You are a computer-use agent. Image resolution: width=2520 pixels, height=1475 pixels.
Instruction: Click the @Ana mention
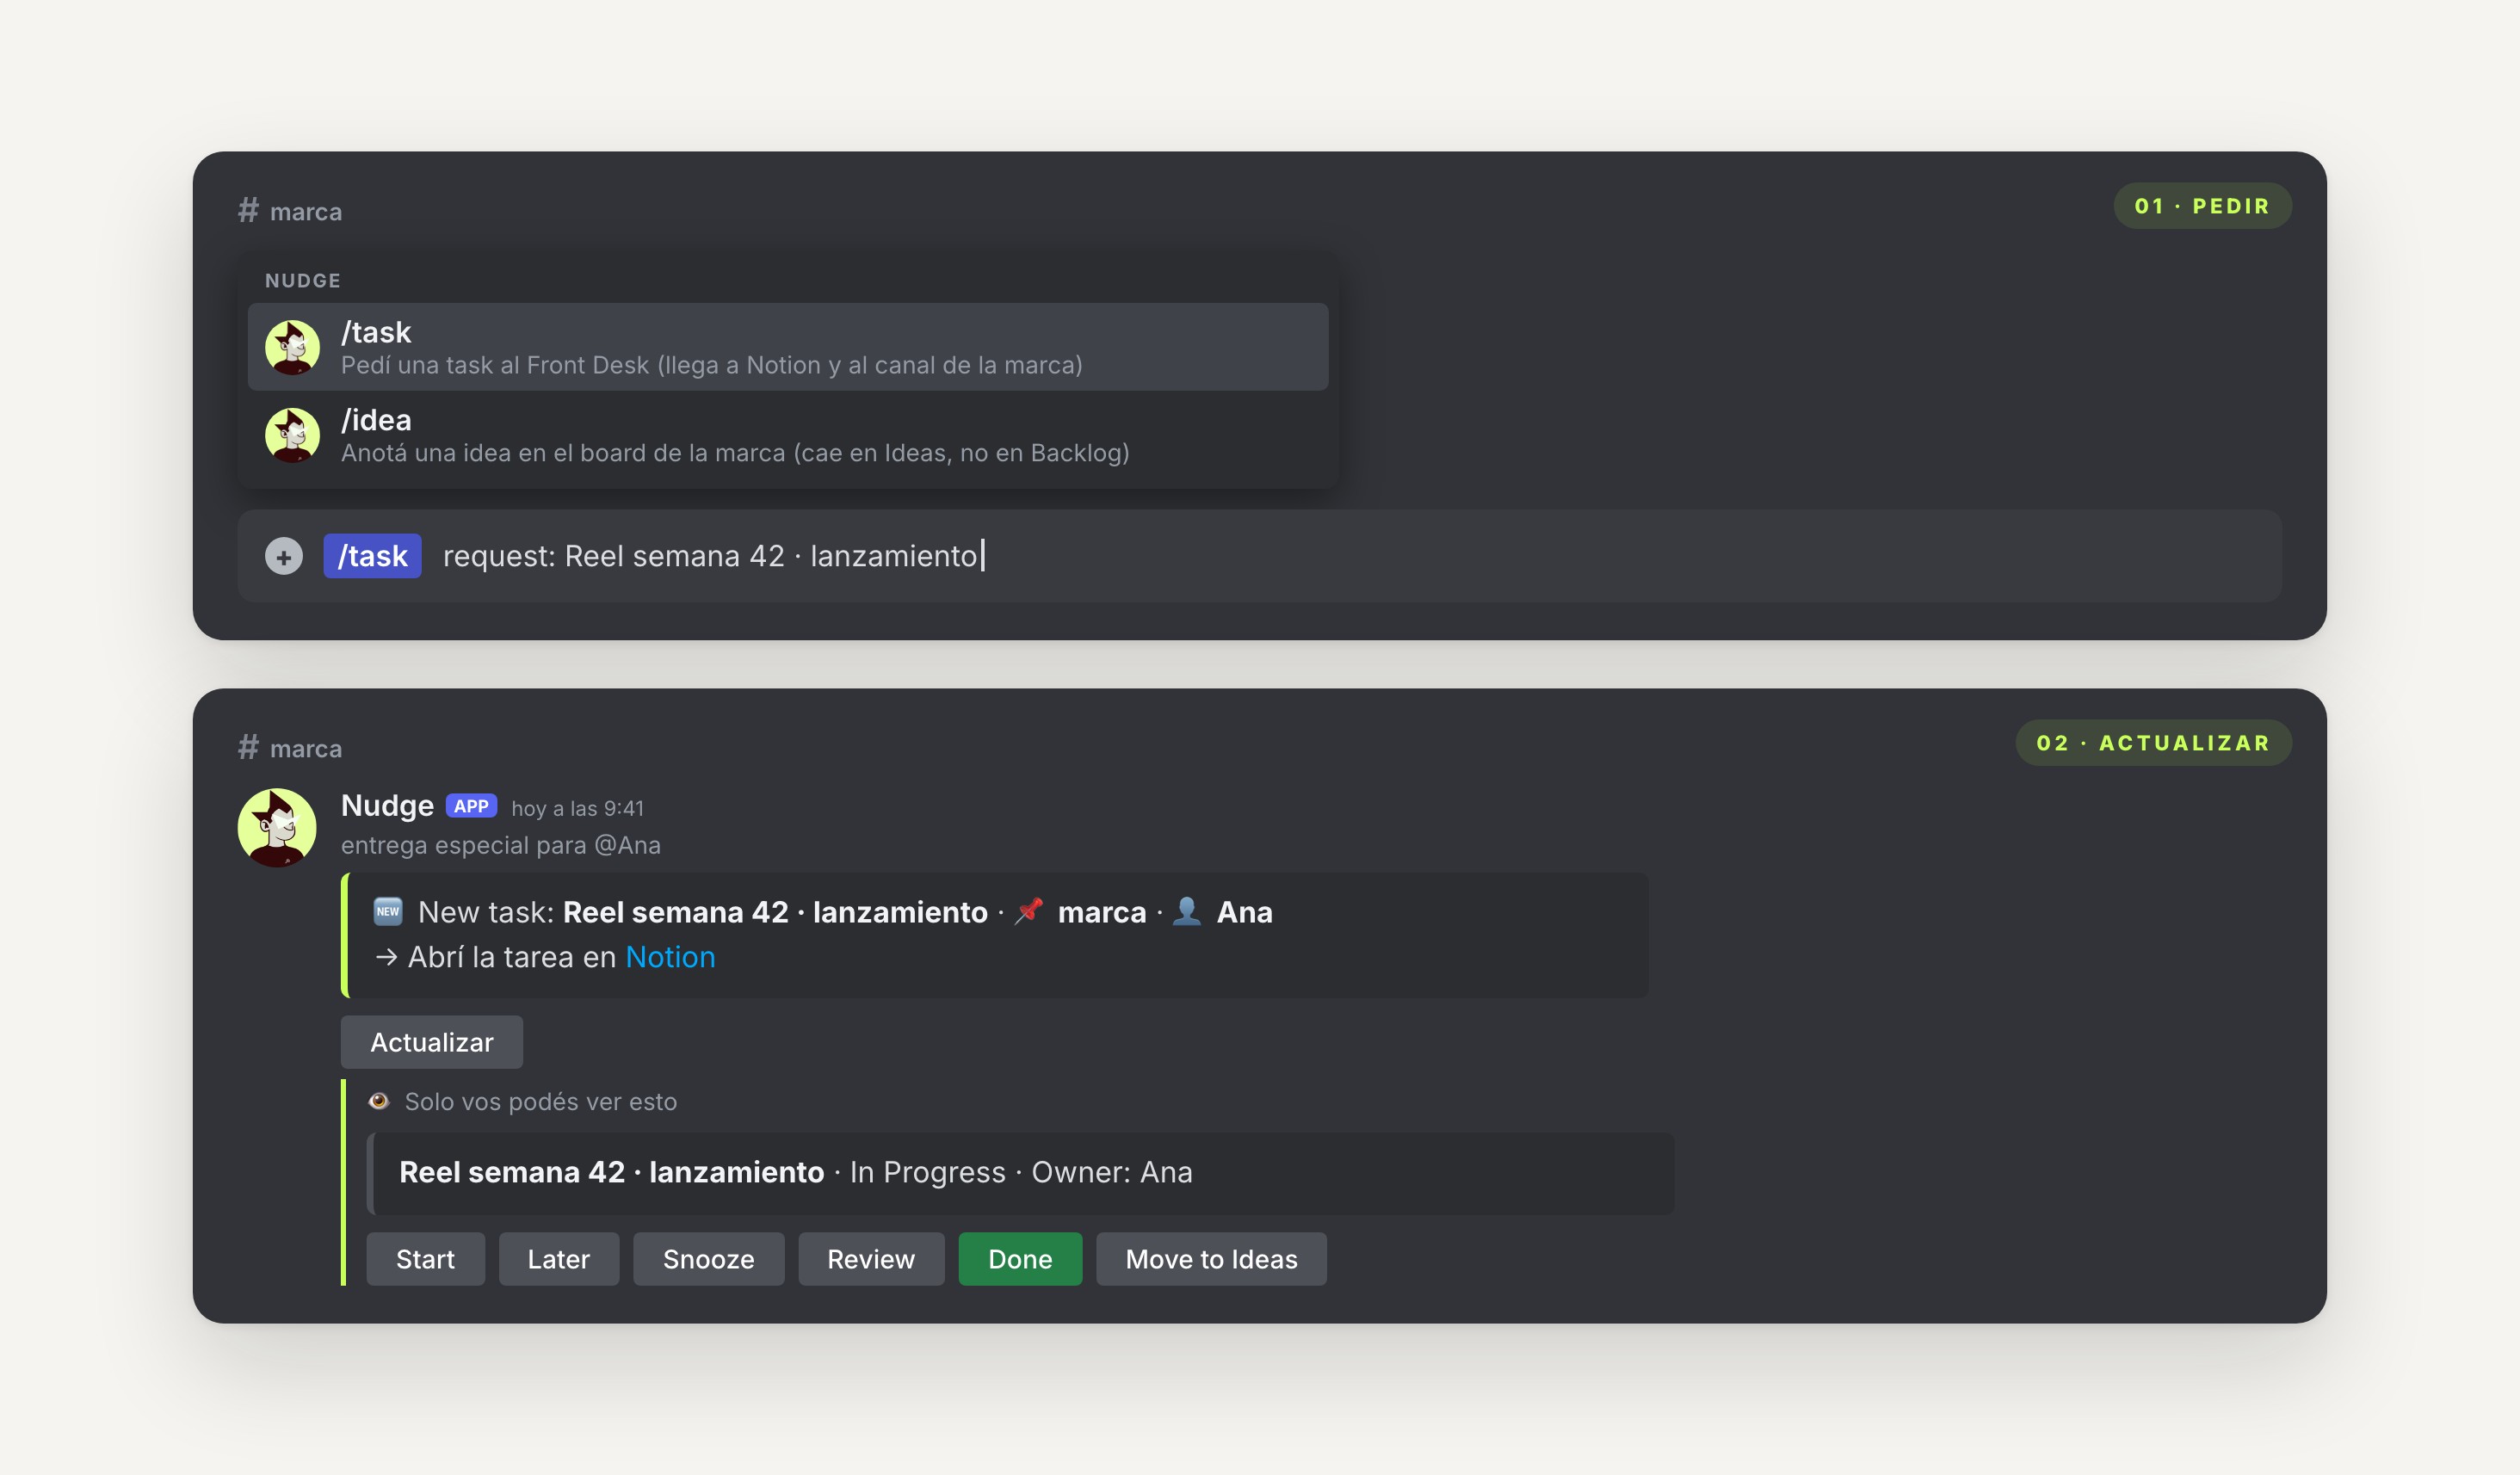pos(627,845)
